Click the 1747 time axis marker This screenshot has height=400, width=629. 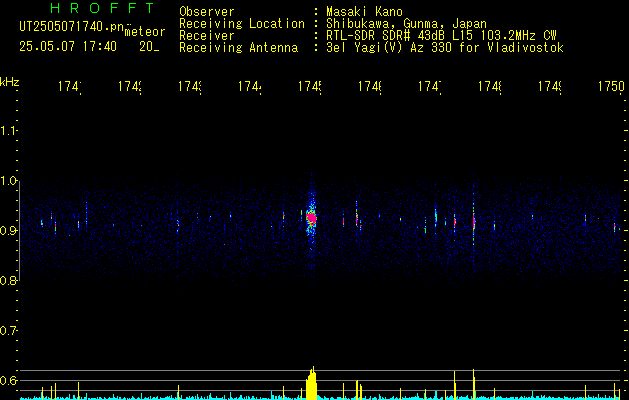click(x=430, y=86)
